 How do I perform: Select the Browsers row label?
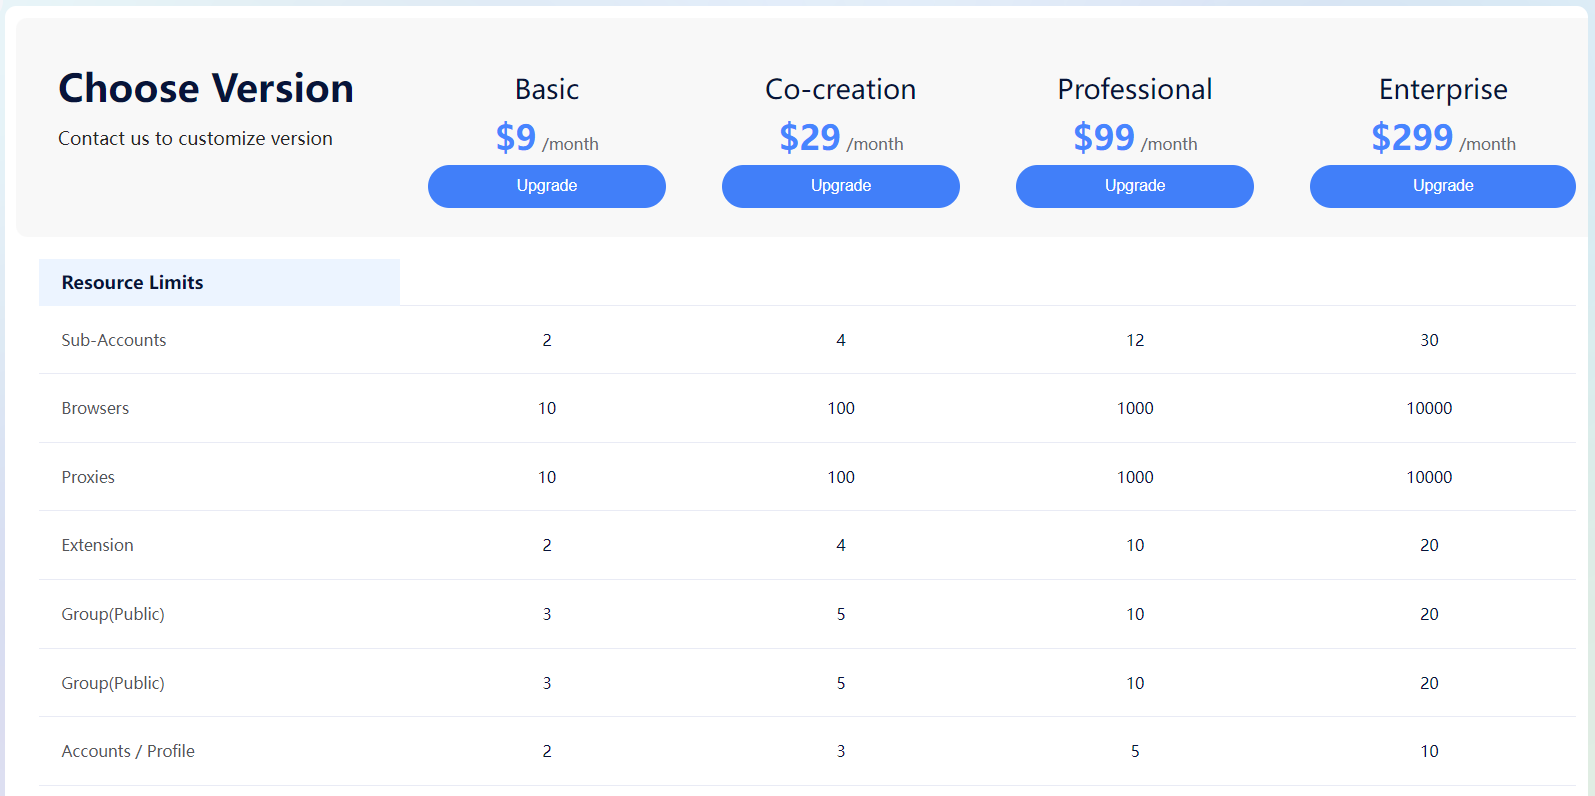coord(95,408)
